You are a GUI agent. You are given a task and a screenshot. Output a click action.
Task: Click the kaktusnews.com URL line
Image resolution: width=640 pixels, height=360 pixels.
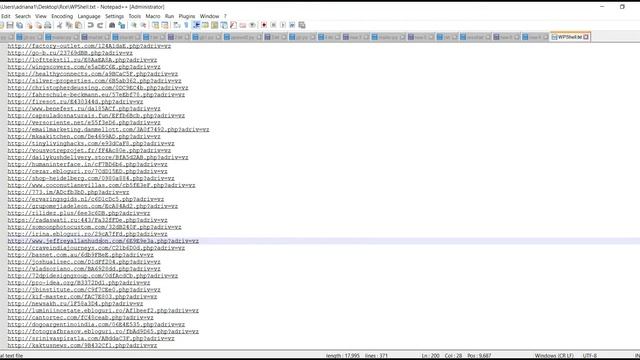click(82, 346)
